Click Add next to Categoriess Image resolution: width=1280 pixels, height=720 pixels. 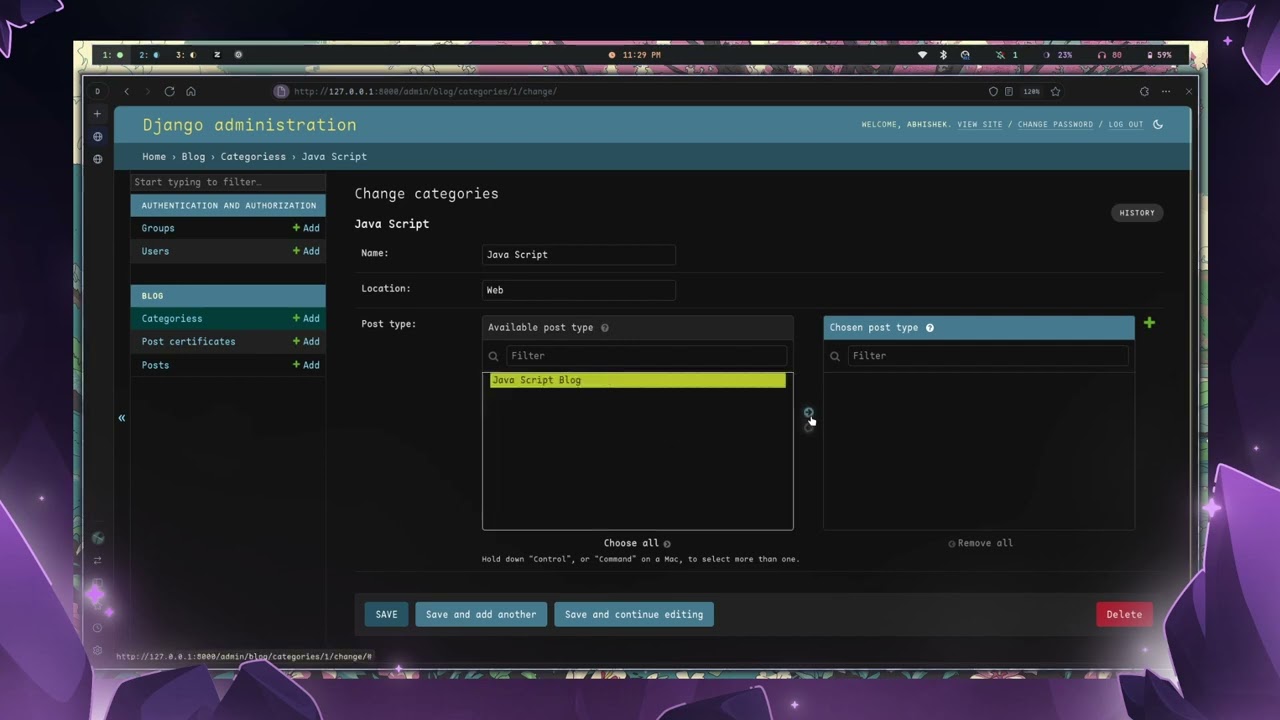(x=306, y=319)
